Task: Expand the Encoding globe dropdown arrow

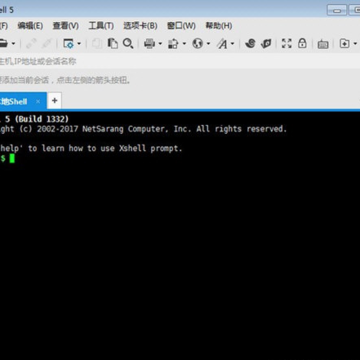Action: click(x=208, y=44)
